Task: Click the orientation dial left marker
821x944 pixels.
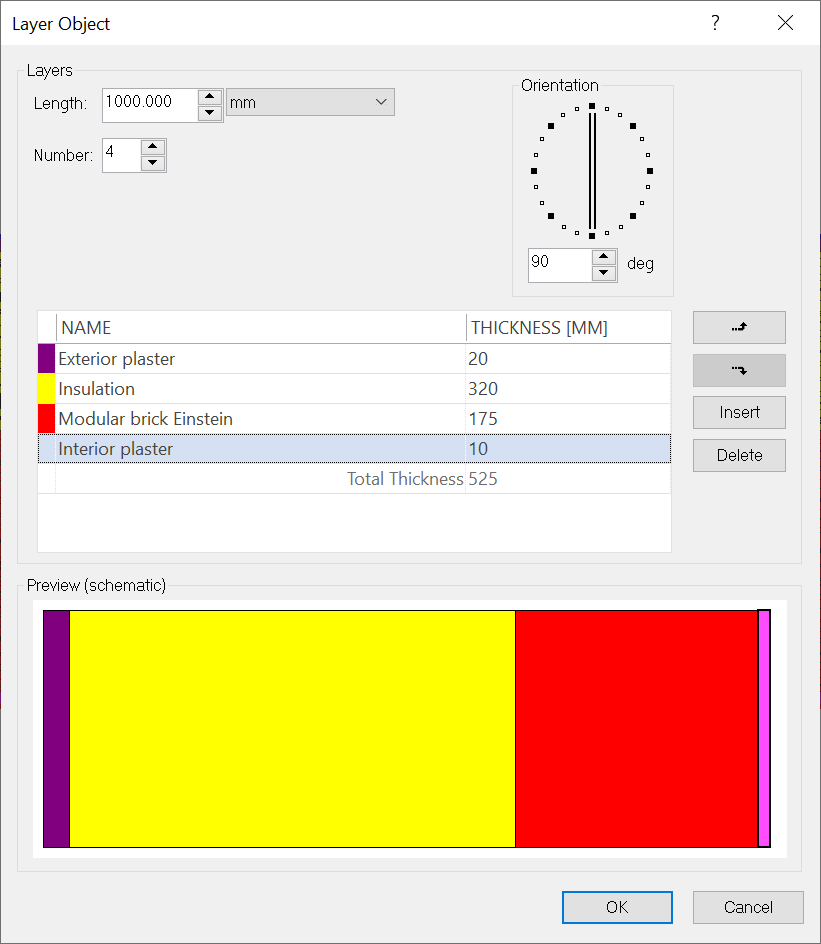Action: 534,171
